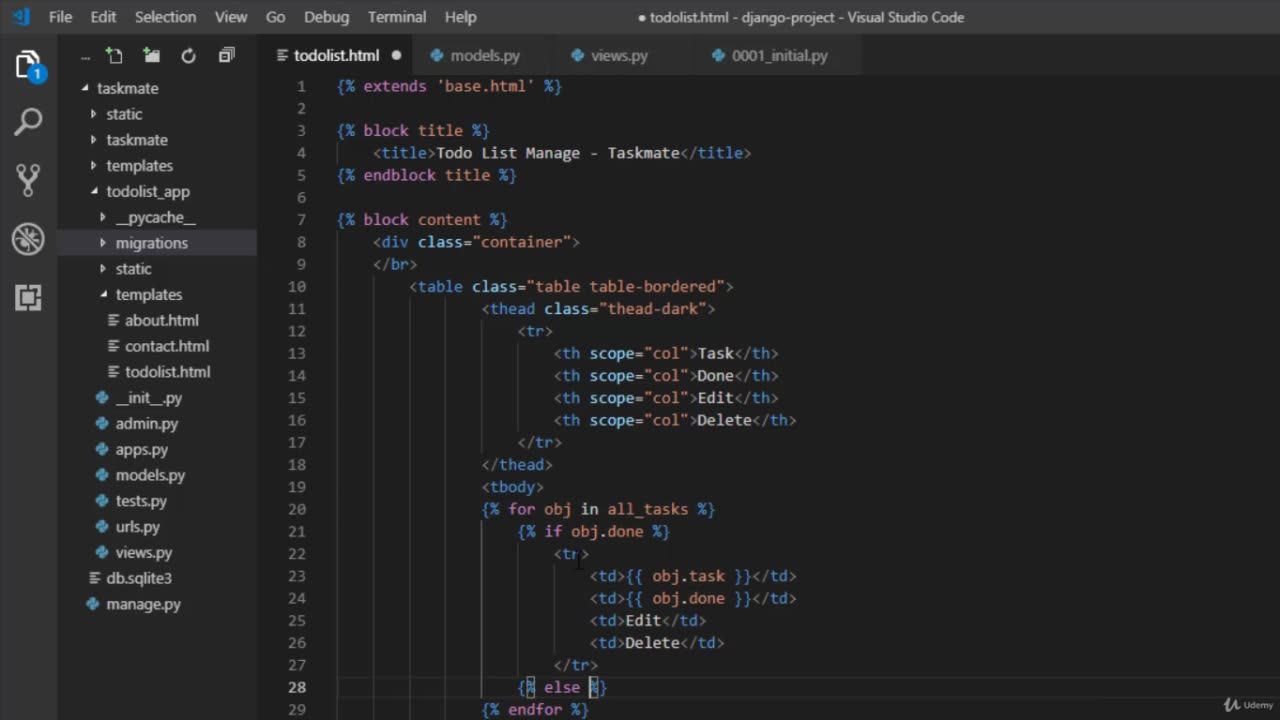This screenshot has height=720, width=1280.
Task: Open db.sqlite3 from the explorer
Action: [x=139, y=578]
